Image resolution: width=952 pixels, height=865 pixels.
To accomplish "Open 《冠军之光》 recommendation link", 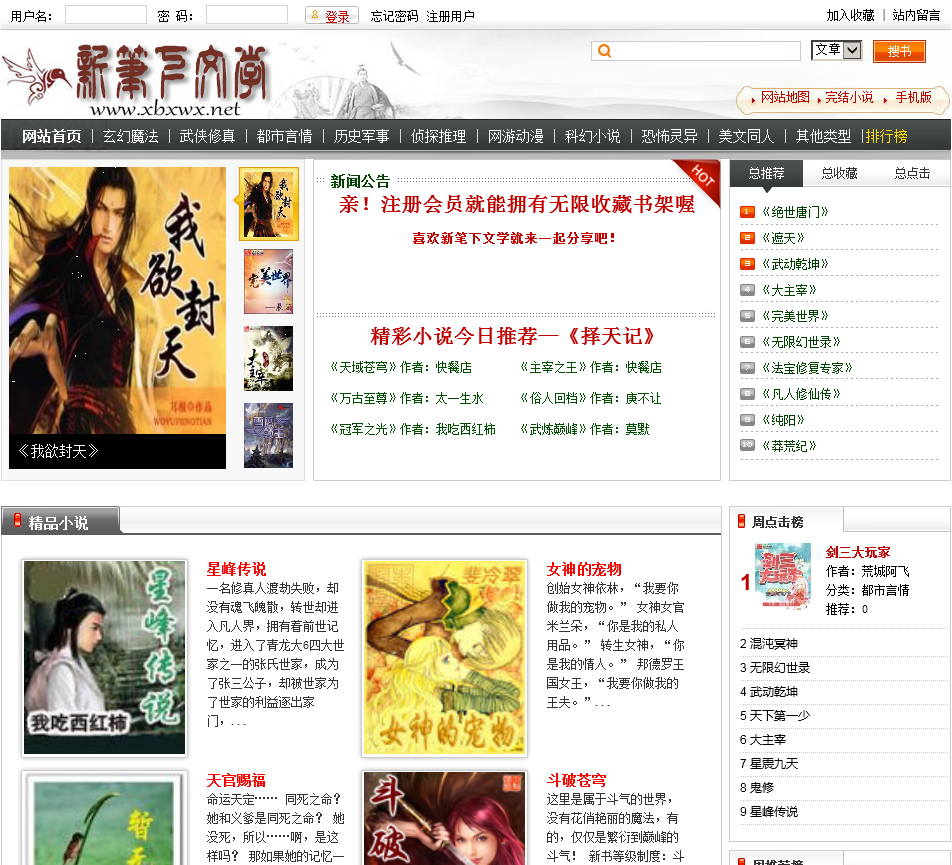I will pos(363,429).
